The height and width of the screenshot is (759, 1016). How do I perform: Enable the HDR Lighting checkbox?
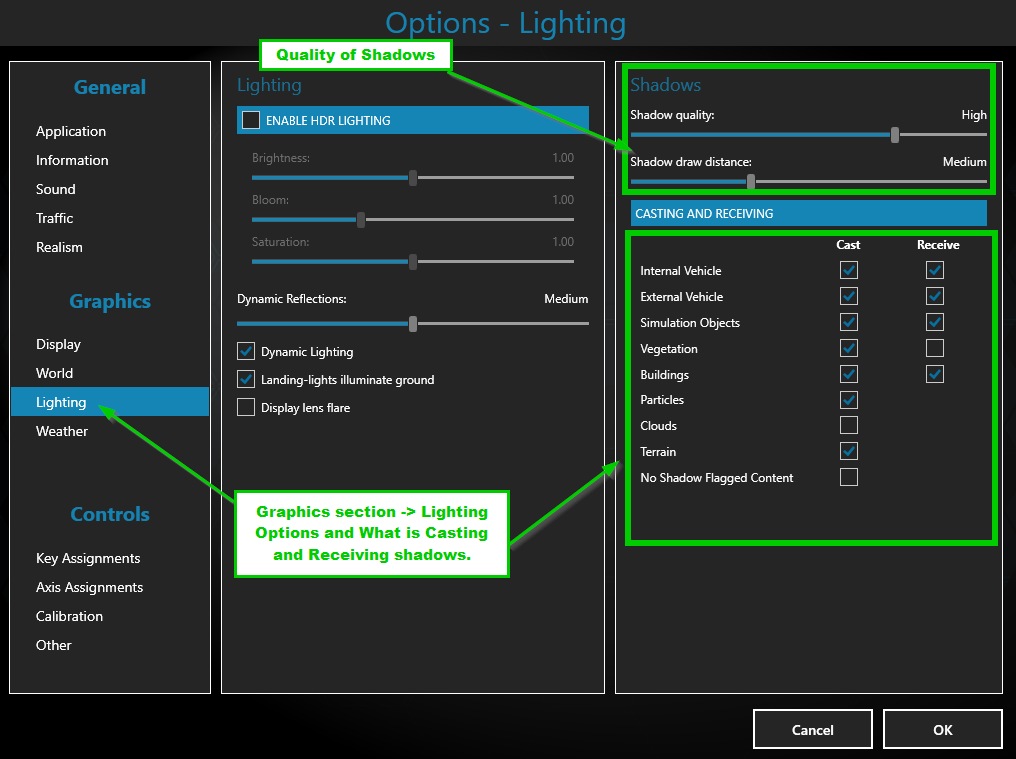tap(251, 120)
